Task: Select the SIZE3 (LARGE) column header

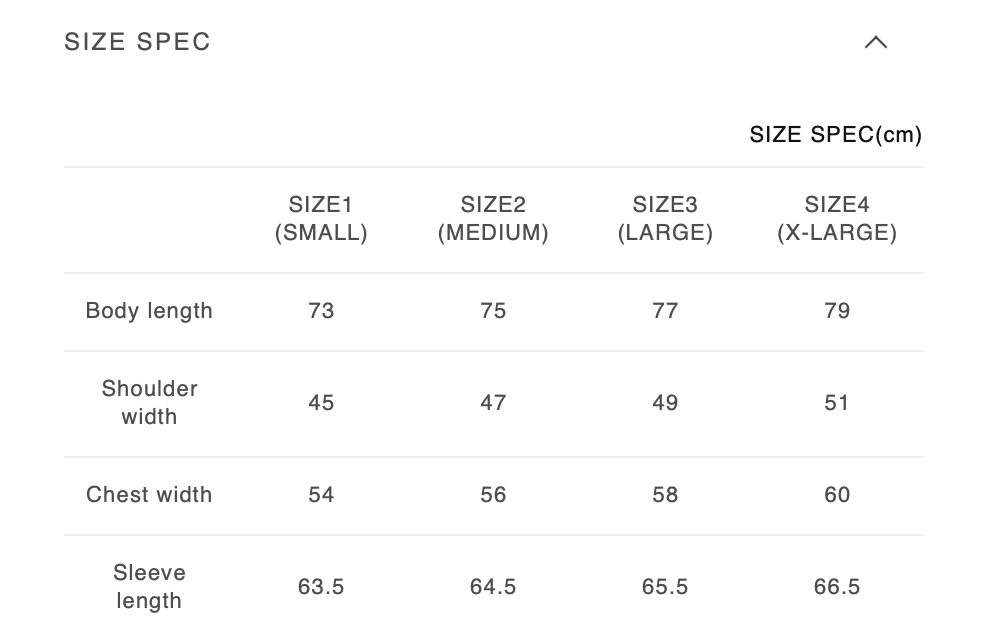Action: click(x=665, y=219)
